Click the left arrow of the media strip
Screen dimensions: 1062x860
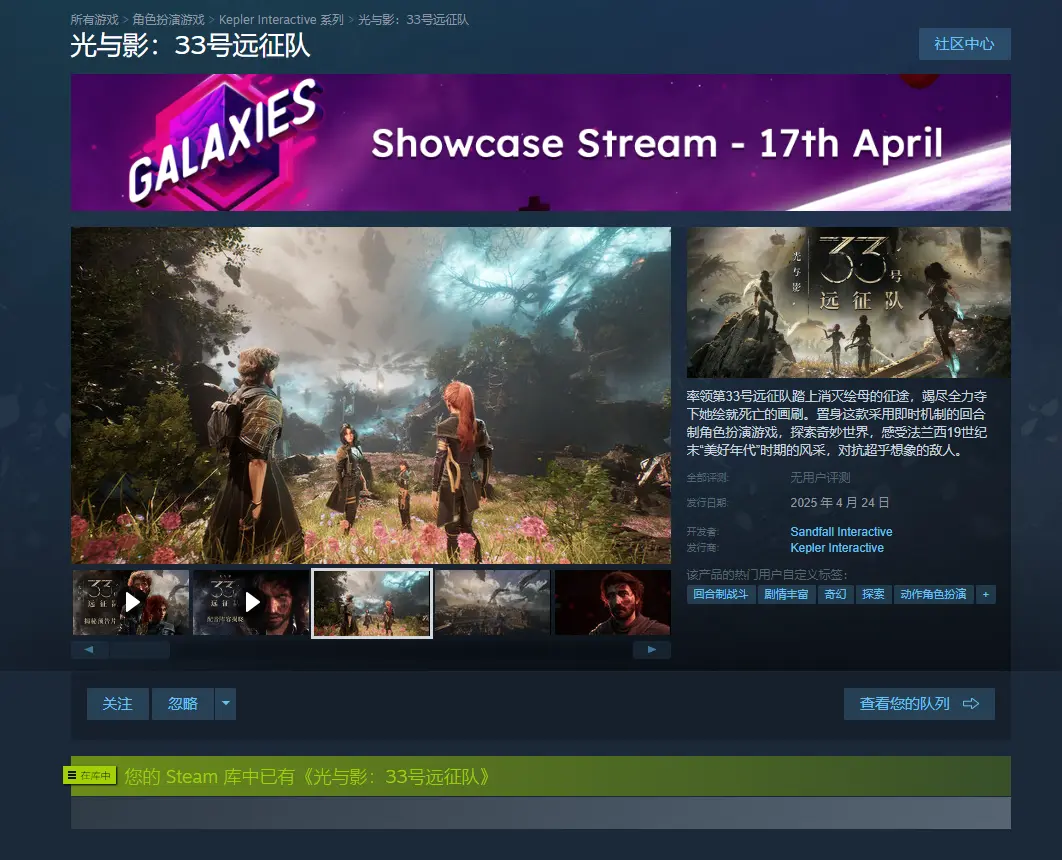pos(89,650)
